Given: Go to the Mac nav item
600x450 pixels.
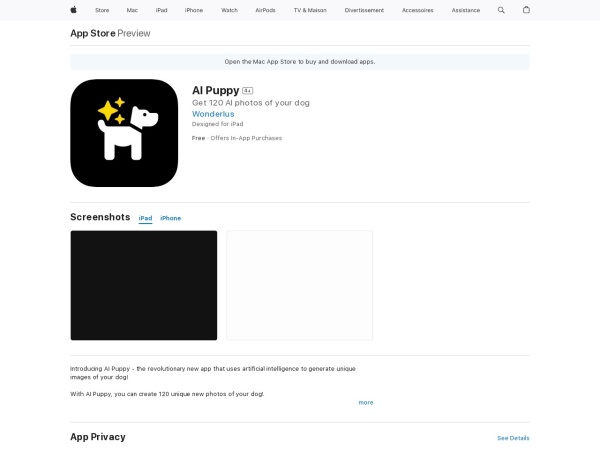Looking at the screenshot, I should point(132,10).
